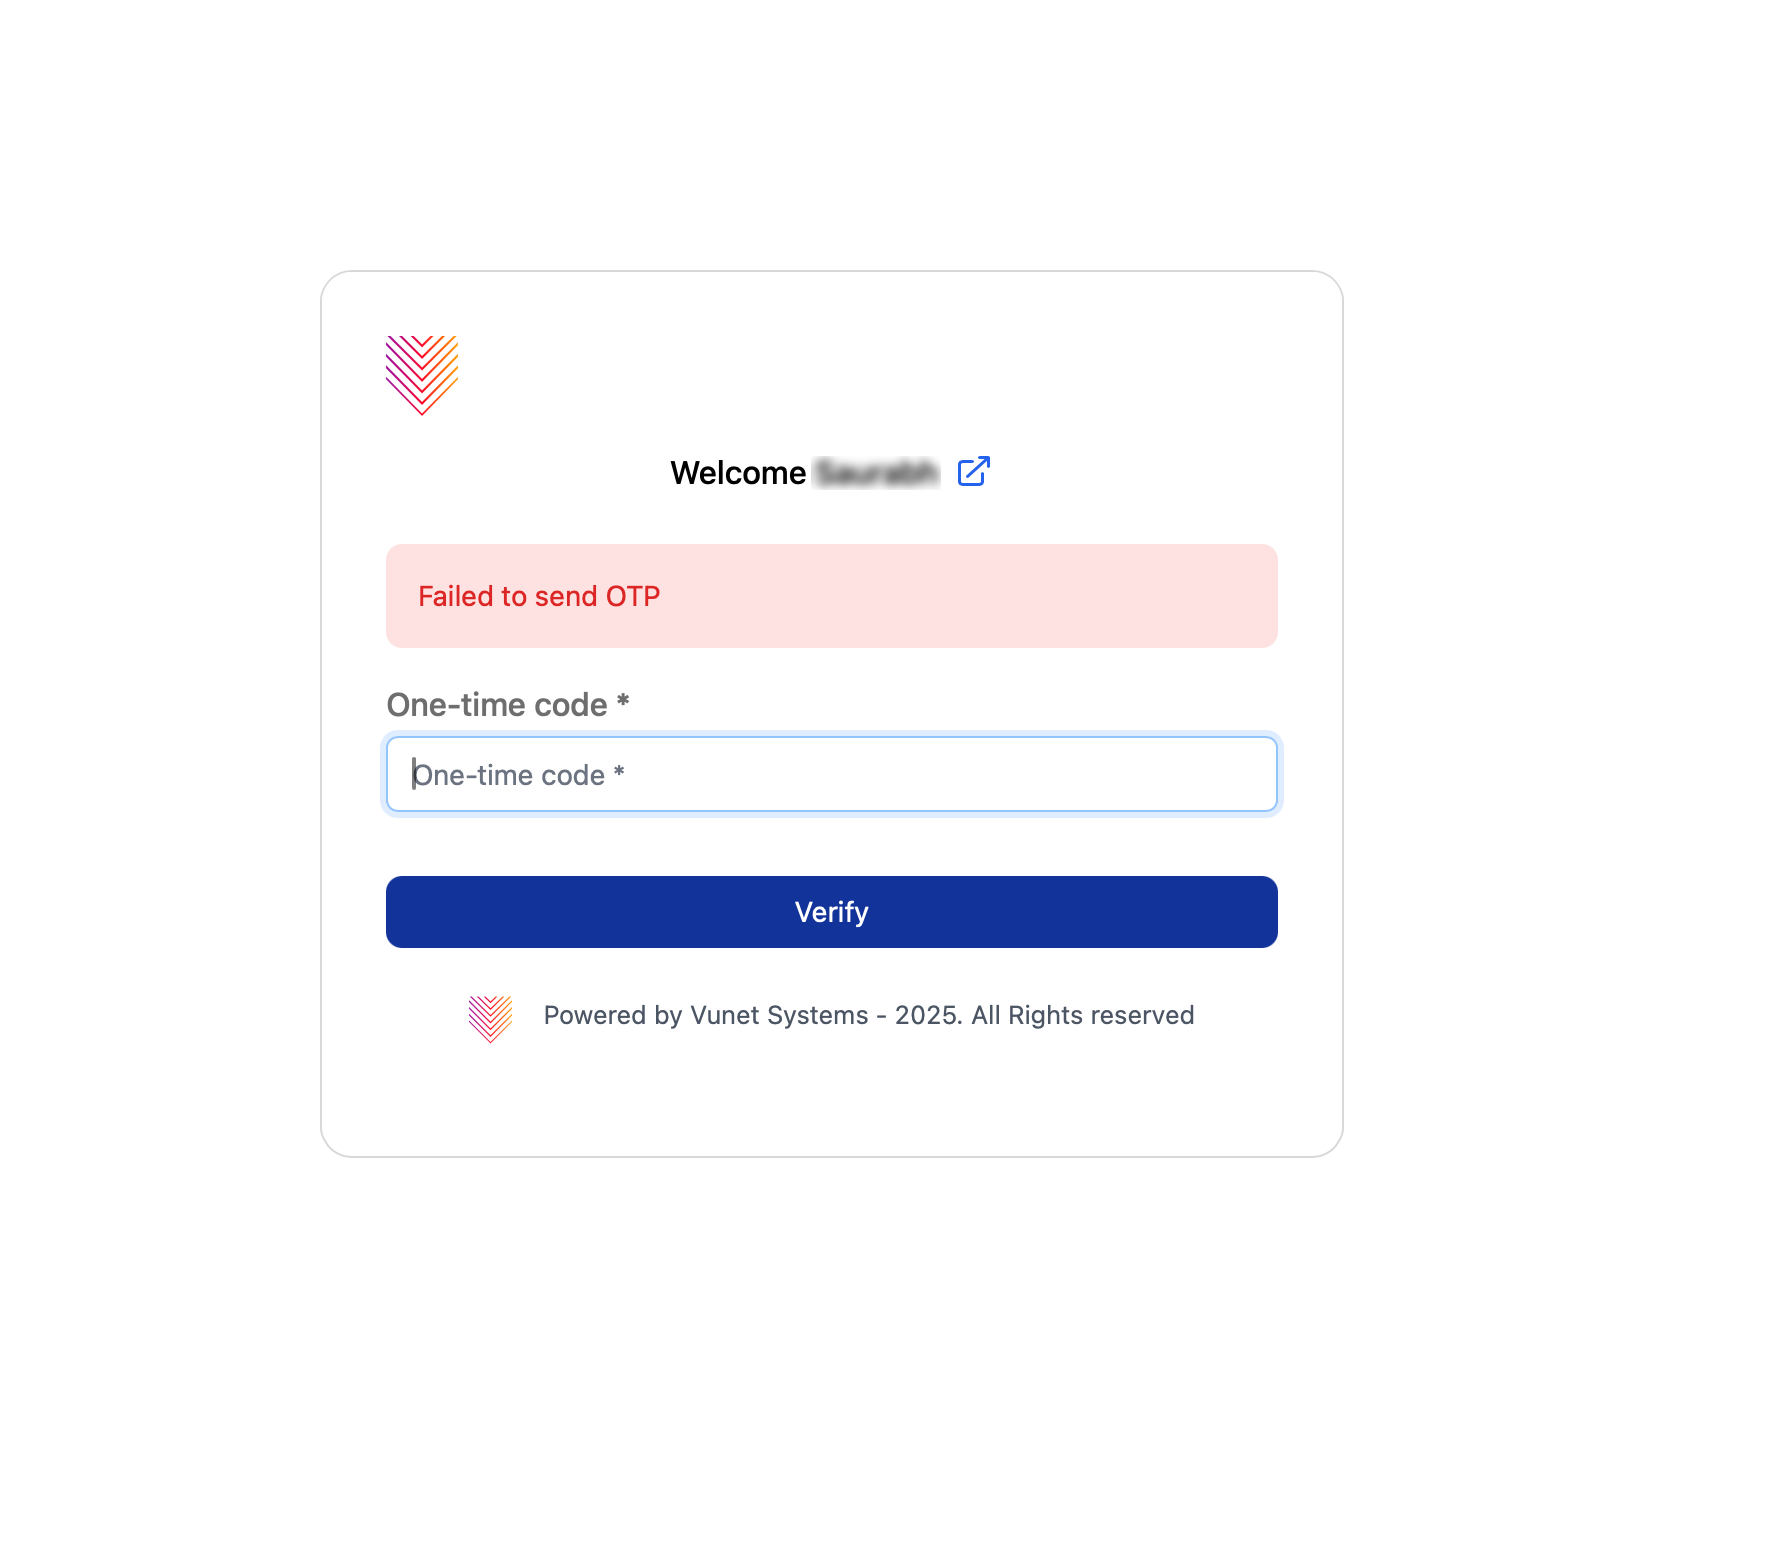Click the "2025. All Rights reserved" text

(1044, 1016)
